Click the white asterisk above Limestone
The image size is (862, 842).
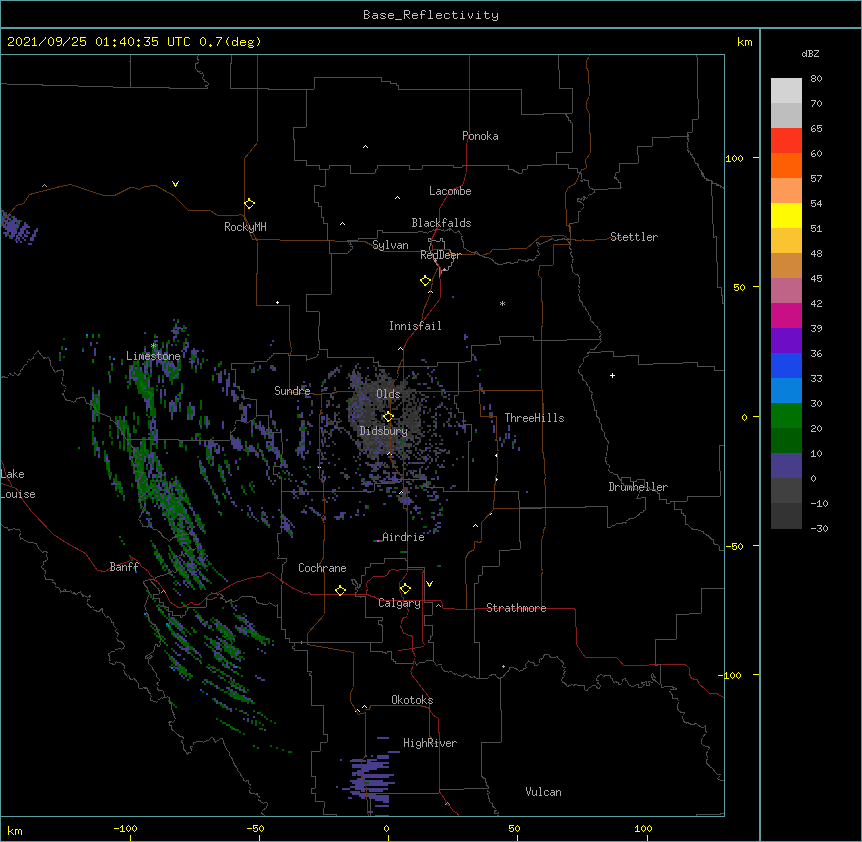tap(153, 346)
